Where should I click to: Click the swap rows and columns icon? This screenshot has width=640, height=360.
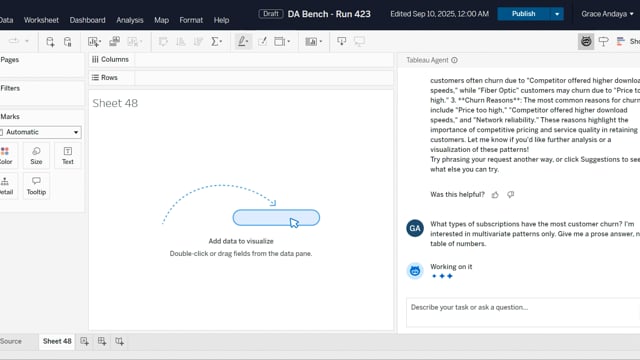[x=163, y=42]
